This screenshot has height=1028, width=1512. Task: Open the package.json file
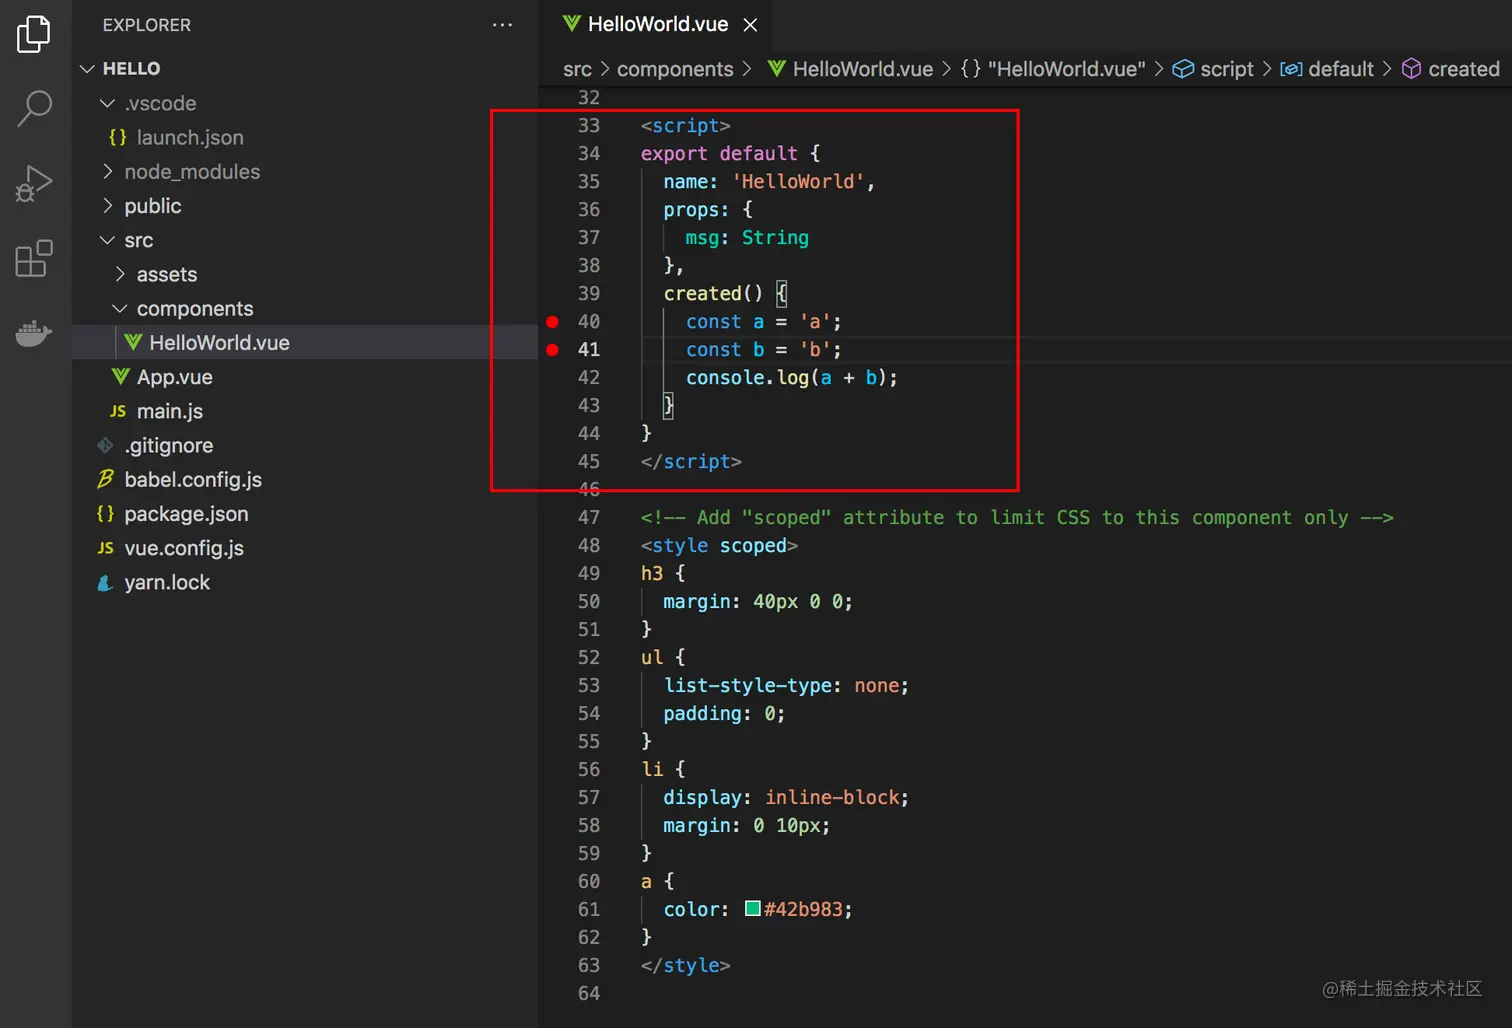pyautogui.click(x=187, y=513)
